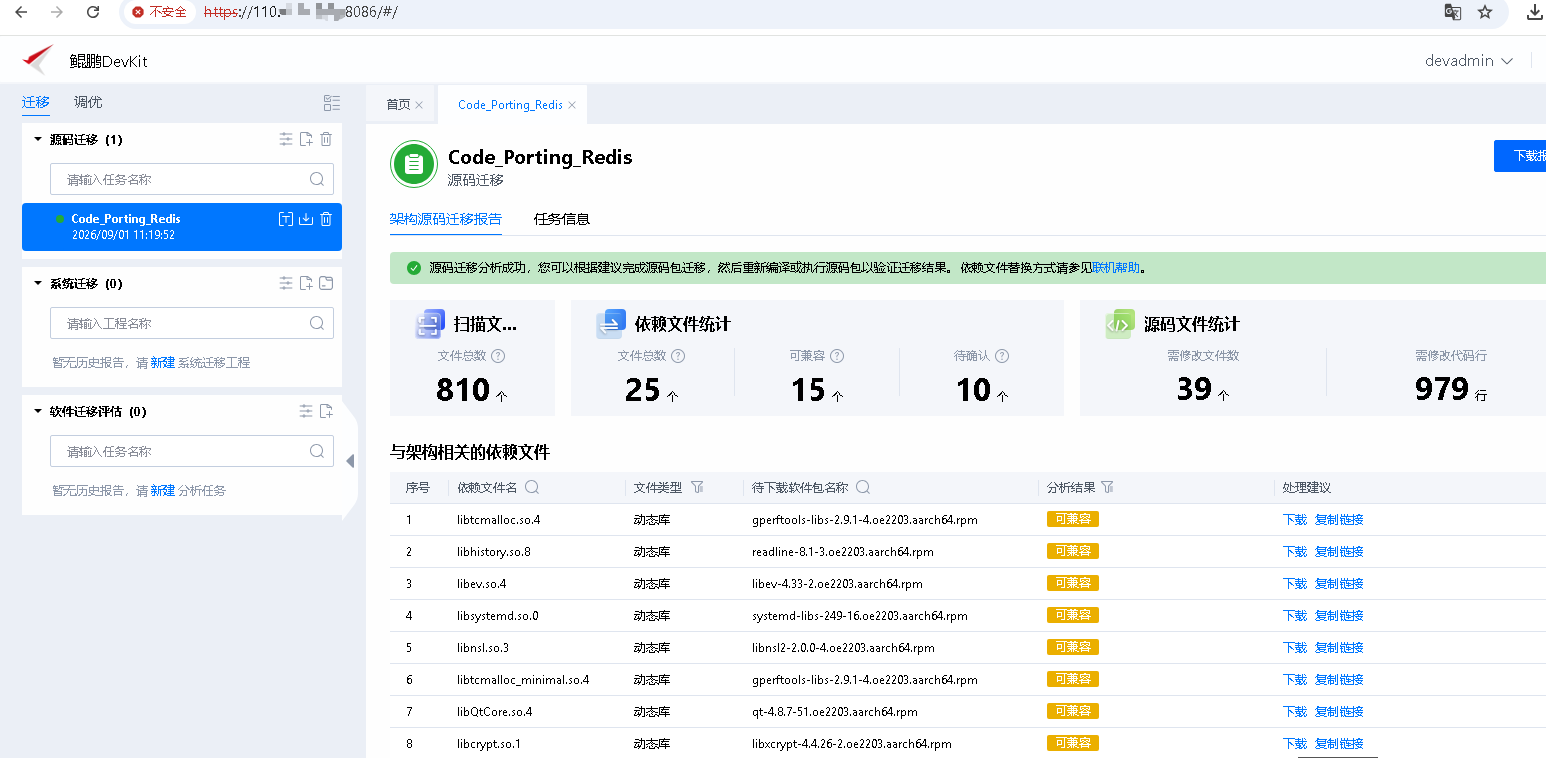
Task: Click the system migration folder icon
Action: [326, 283]
